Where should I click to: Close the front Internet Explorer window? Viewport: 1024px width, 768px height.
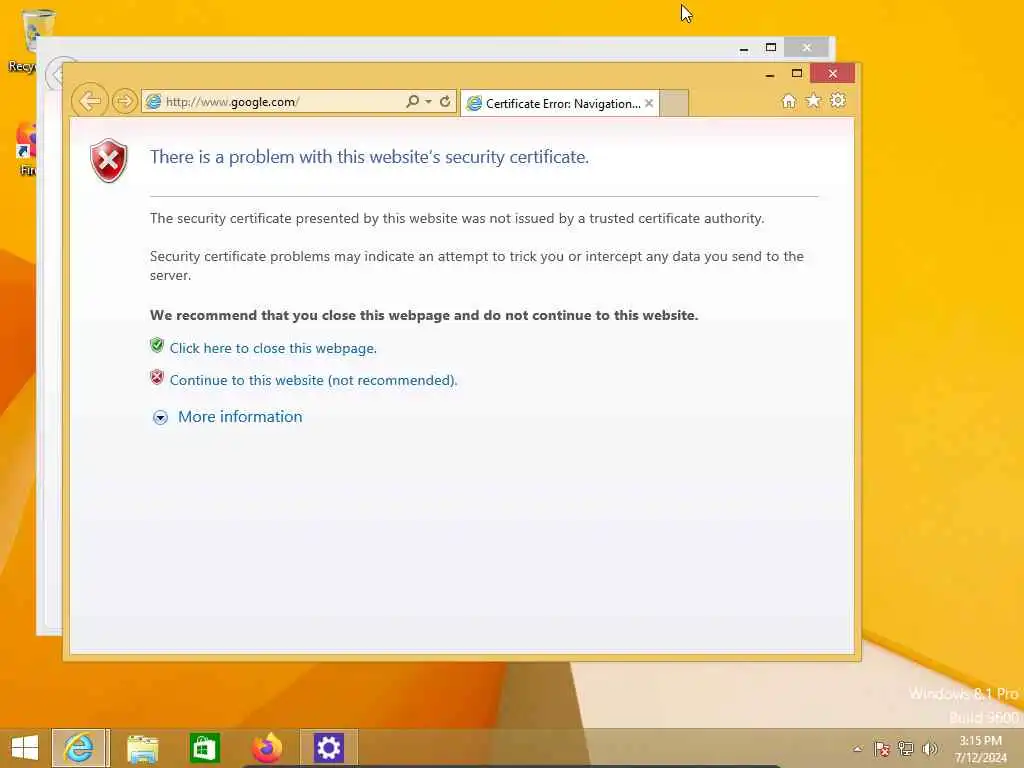click(833, 73)
